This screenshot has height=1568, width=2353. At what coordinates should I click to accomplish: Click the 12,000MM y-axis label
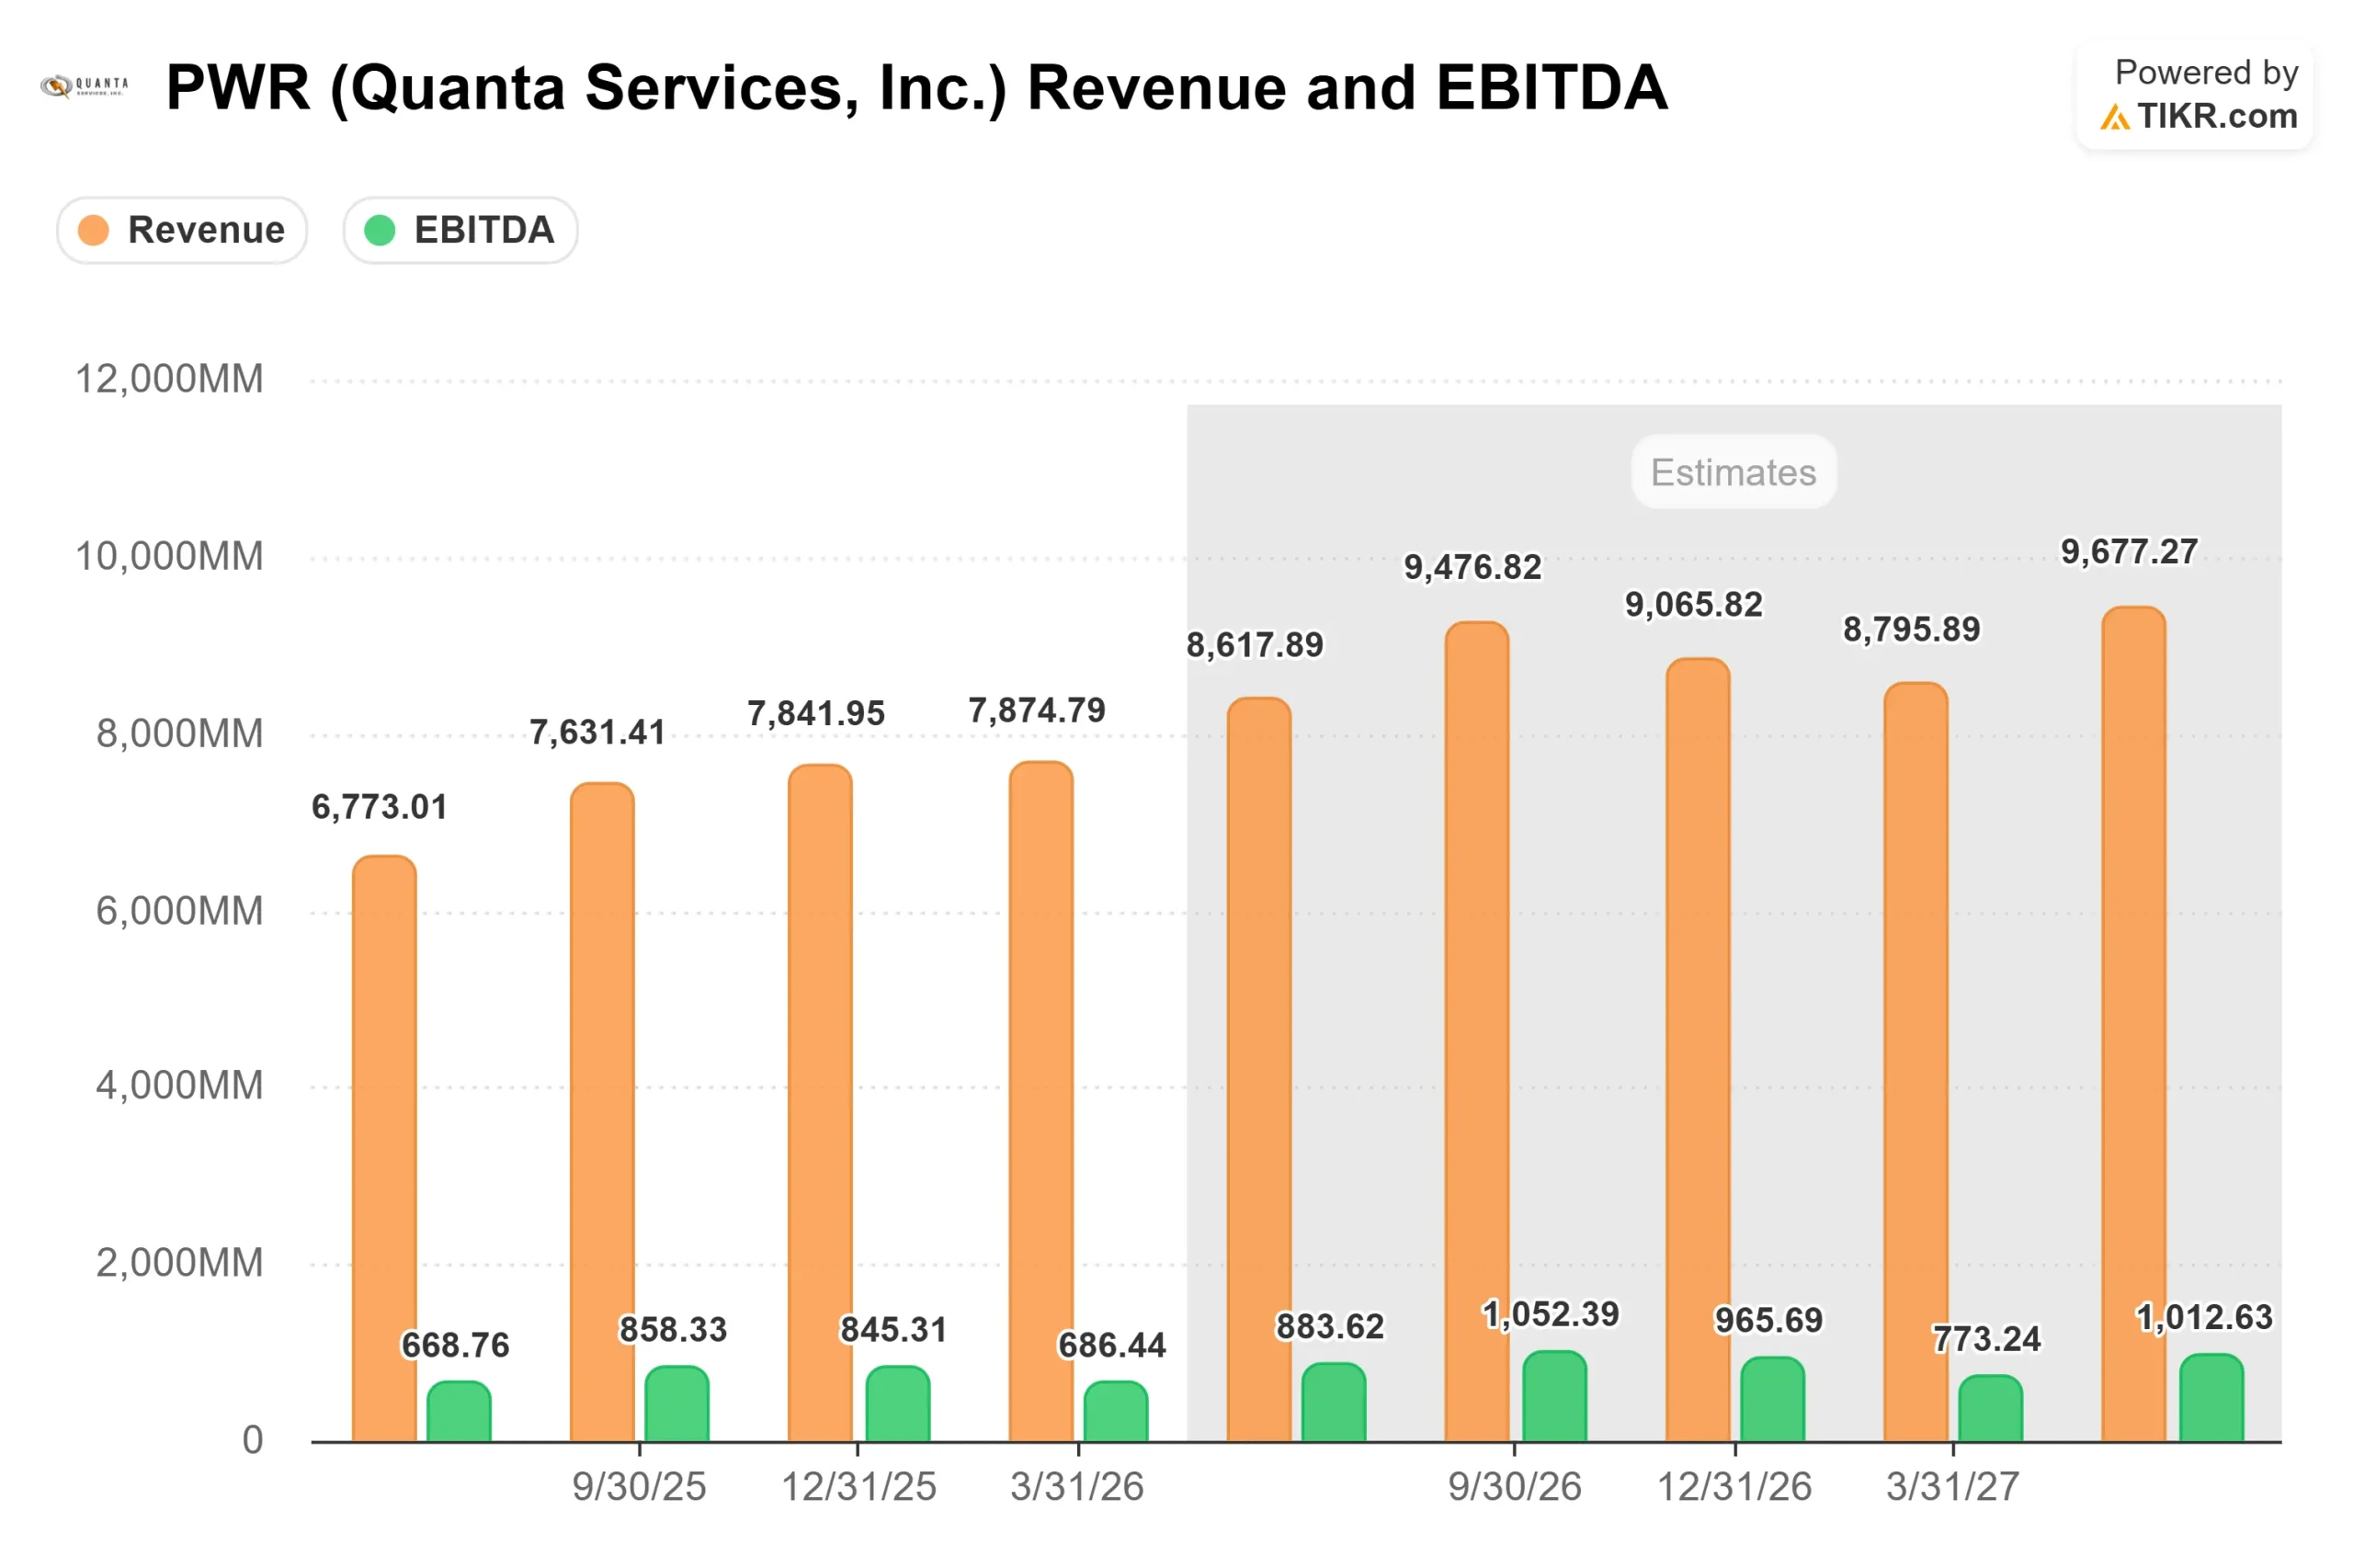[170, 380]
